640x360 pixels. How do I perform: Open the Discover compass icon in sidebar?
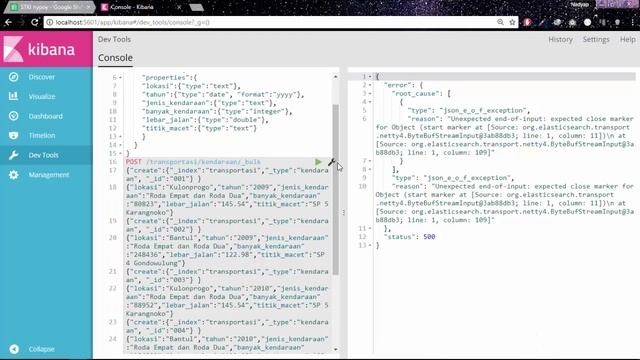click(13, 77)
